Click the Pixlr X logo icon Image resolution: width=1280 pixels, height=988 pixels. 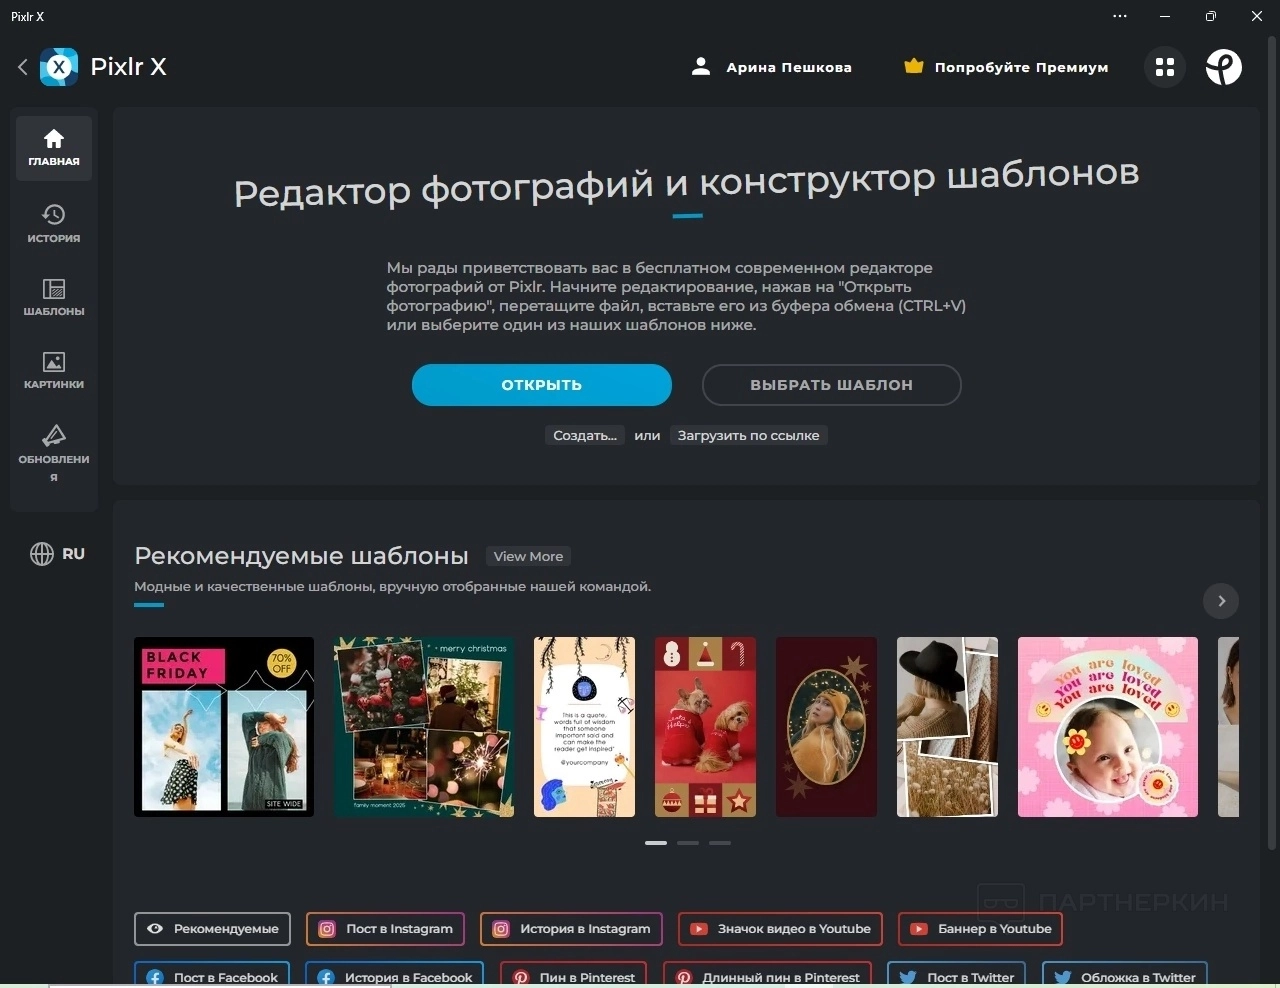59,67
